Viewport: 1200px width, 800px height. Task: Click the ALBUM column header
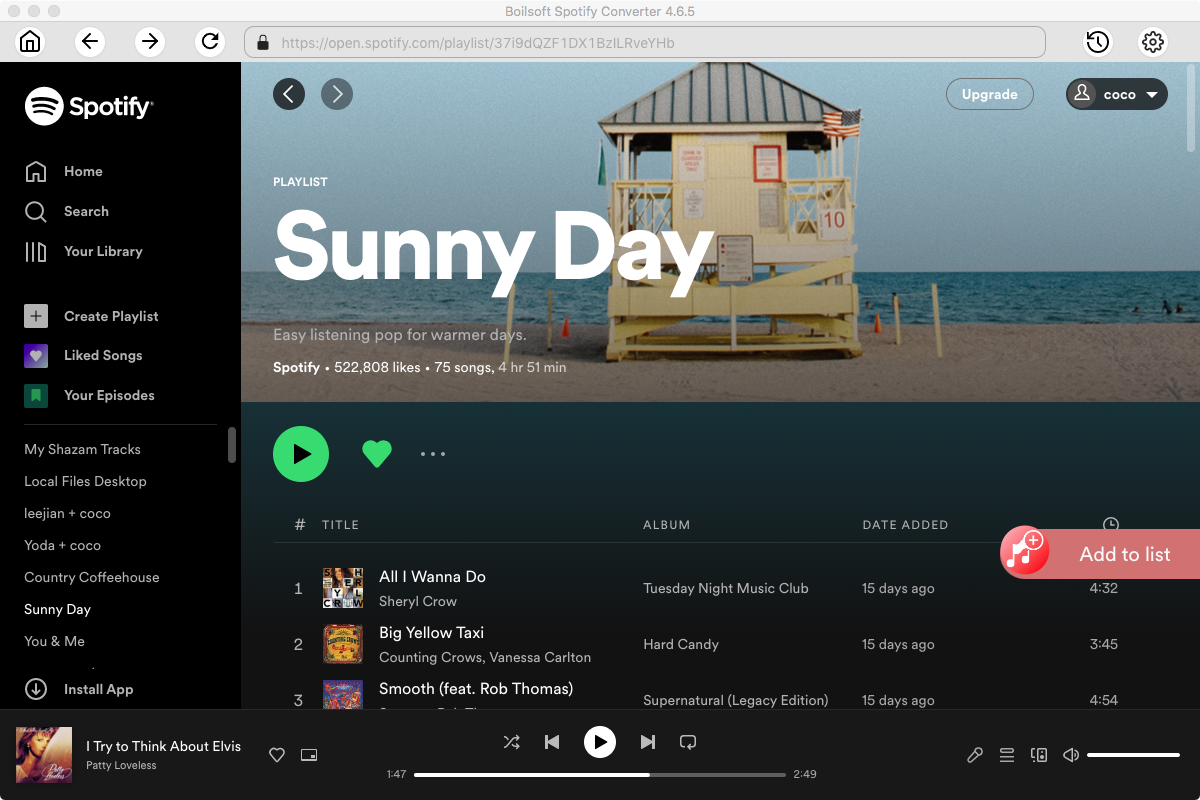pos(667,525)
